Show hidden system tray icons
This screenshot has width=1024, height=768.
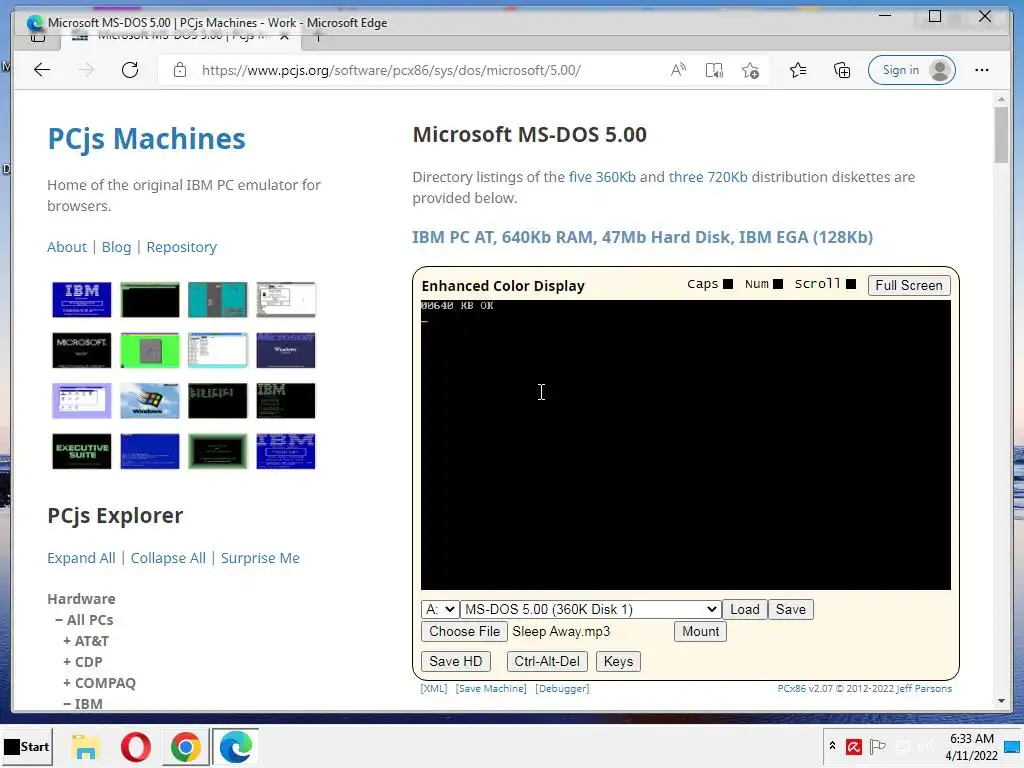click(x=832, y=745)
